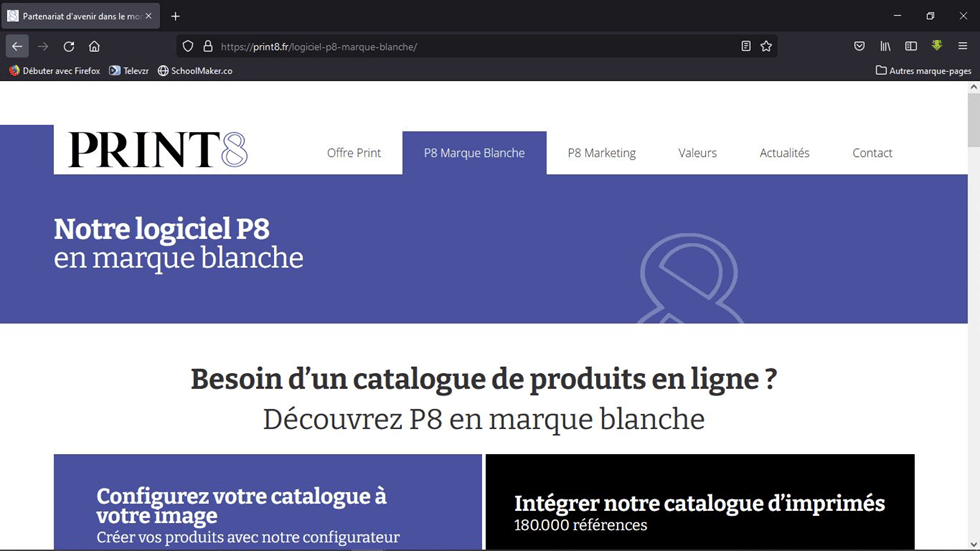Open the Offre Print menu item
The width and height of the screenshot is (980, 551).
click(x=354, y=153)
